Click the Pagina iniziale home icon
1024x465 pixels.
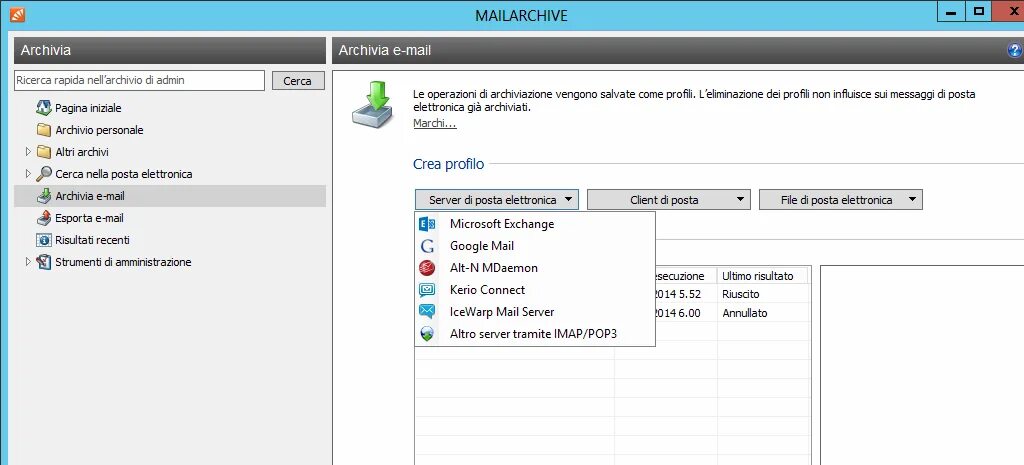tap(44, 108)
